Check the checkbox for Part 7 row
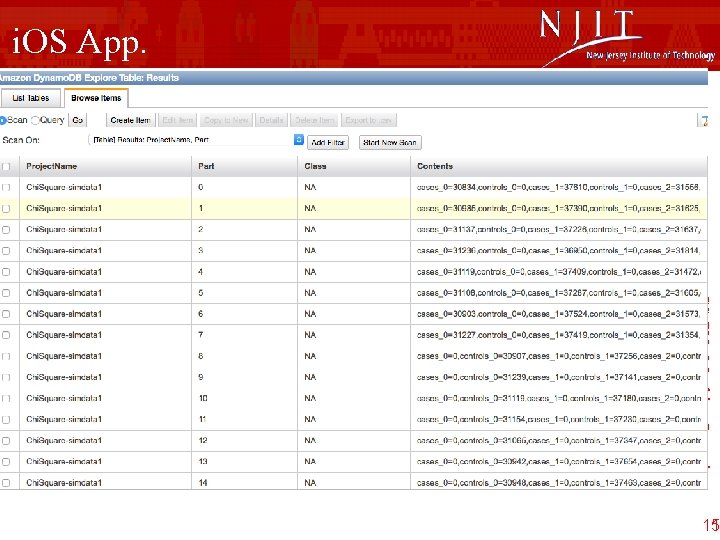Viewport: 720px width, 540px height. point(6,335)
